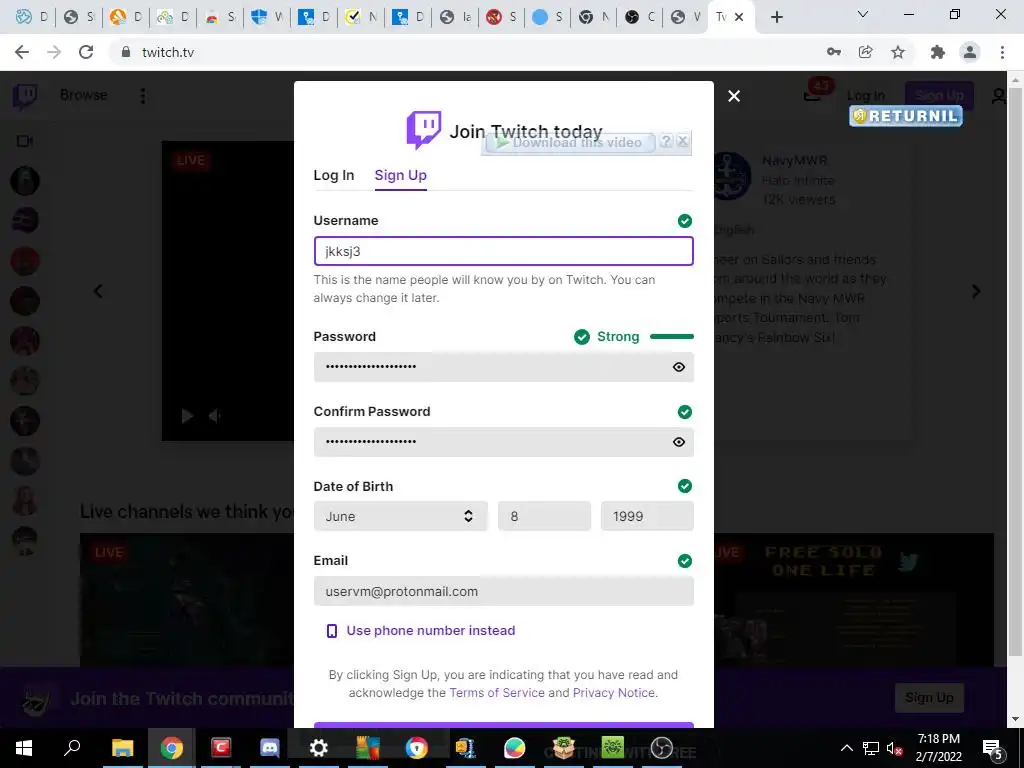The height and width of the screenshot is (768, 1024).
Task: Click the Twitch logo in the page header
Action: click(25, 96)
